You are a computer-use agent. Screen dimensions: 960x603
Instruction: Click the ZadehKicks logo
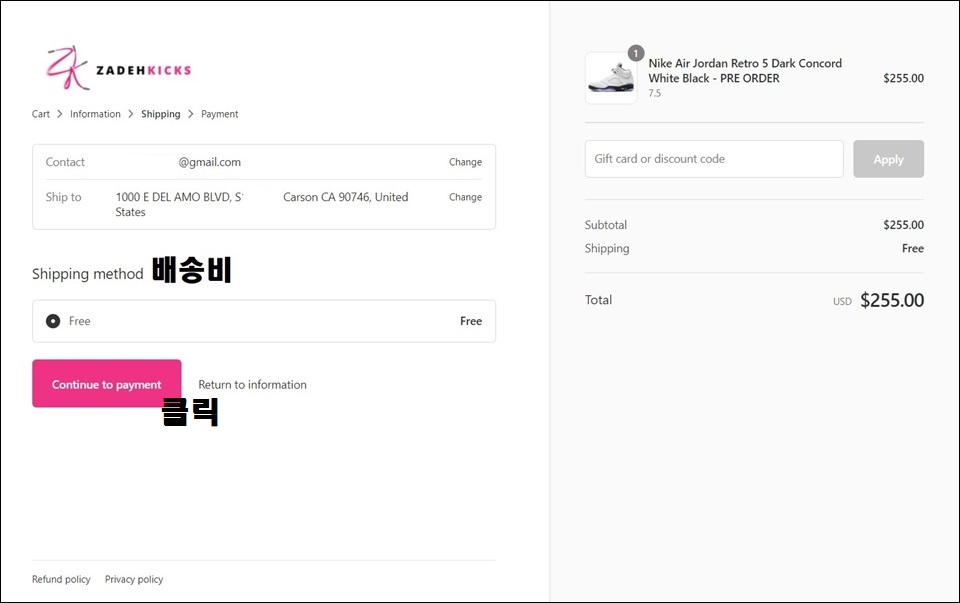[118, 68]
